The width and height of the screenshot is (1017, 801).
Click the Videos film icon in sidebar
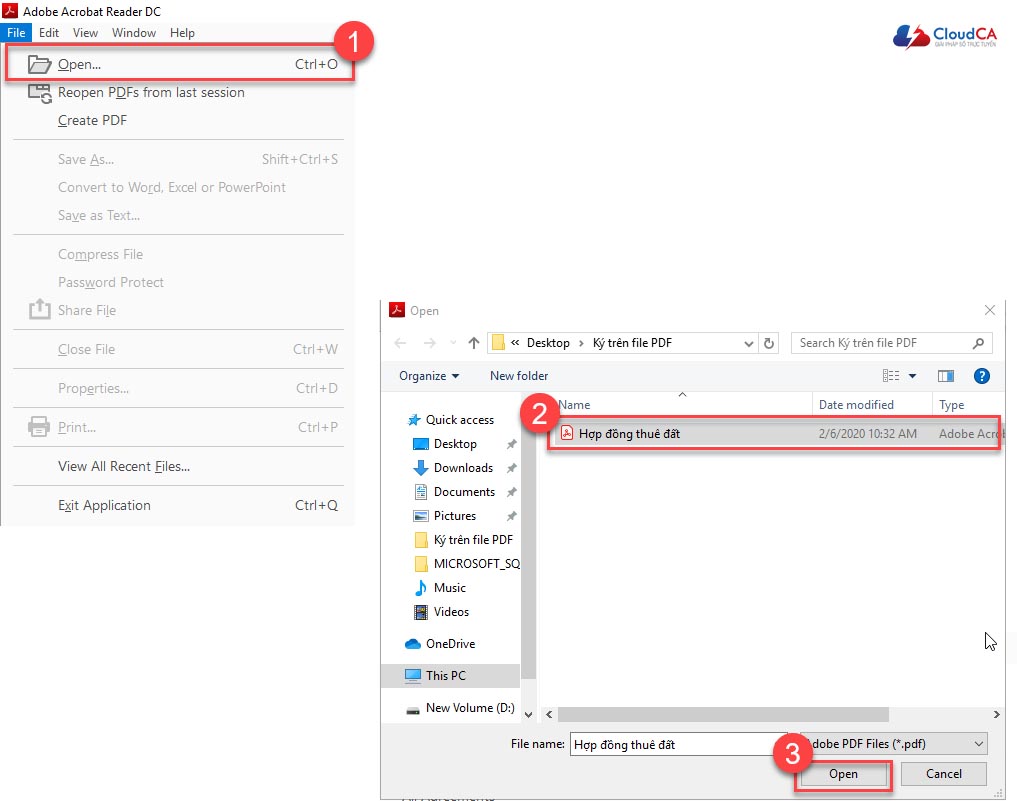(421, 612)
